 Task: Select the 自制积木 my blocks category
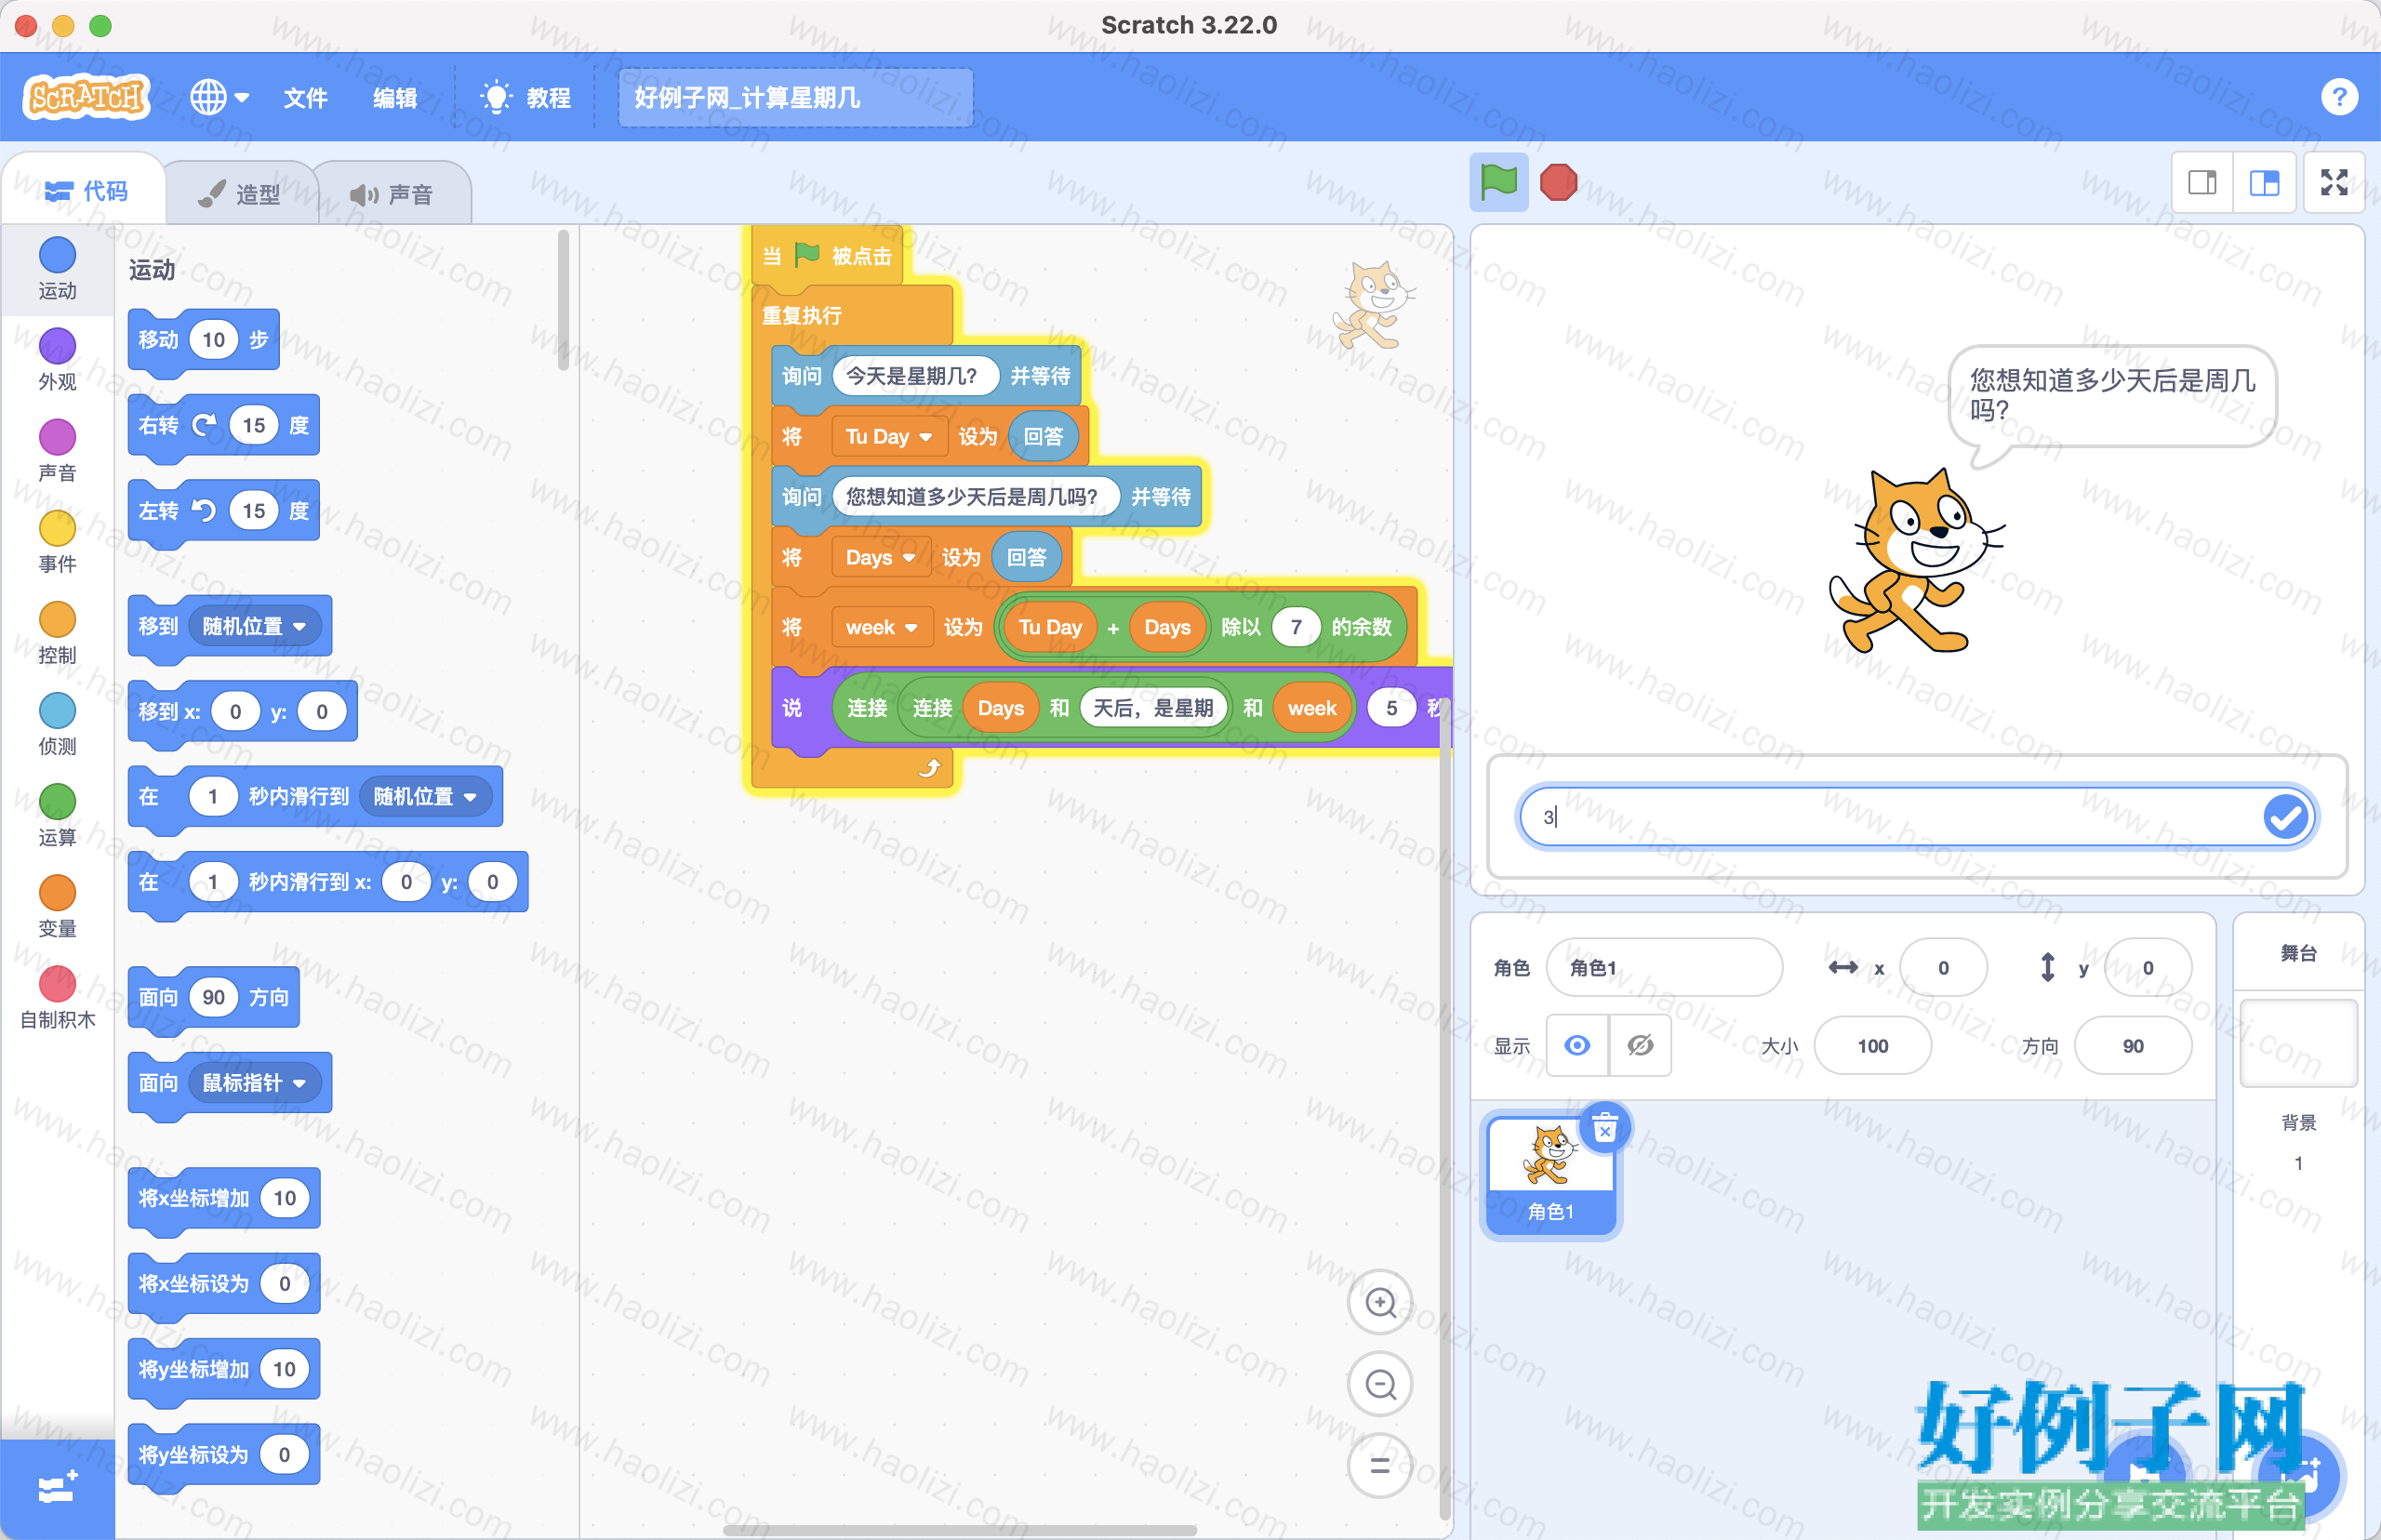[57, 997]
